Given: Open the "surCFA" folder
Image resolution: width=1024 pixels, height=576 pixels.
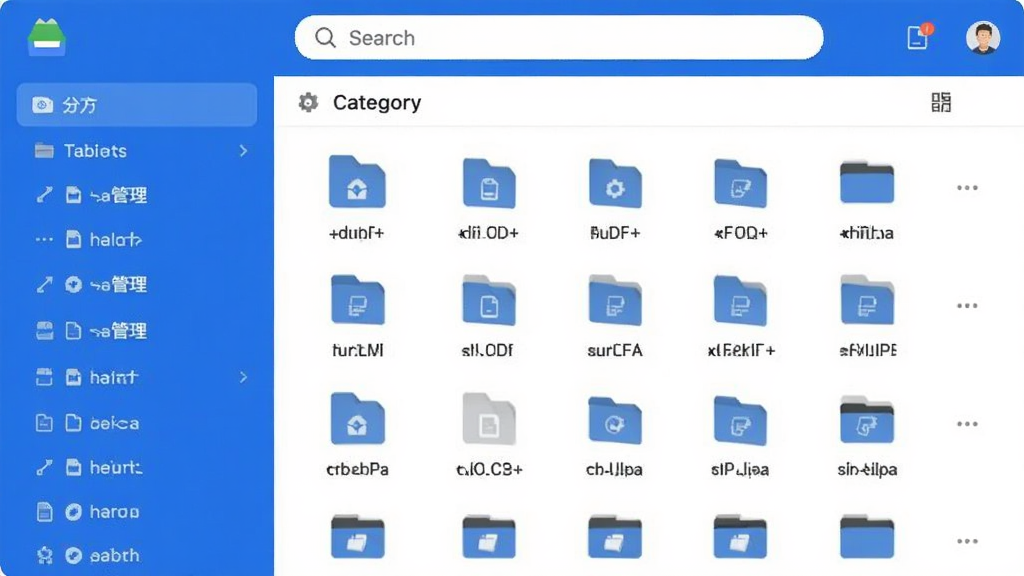Looking at the screenshot, I should coord(615,300).
